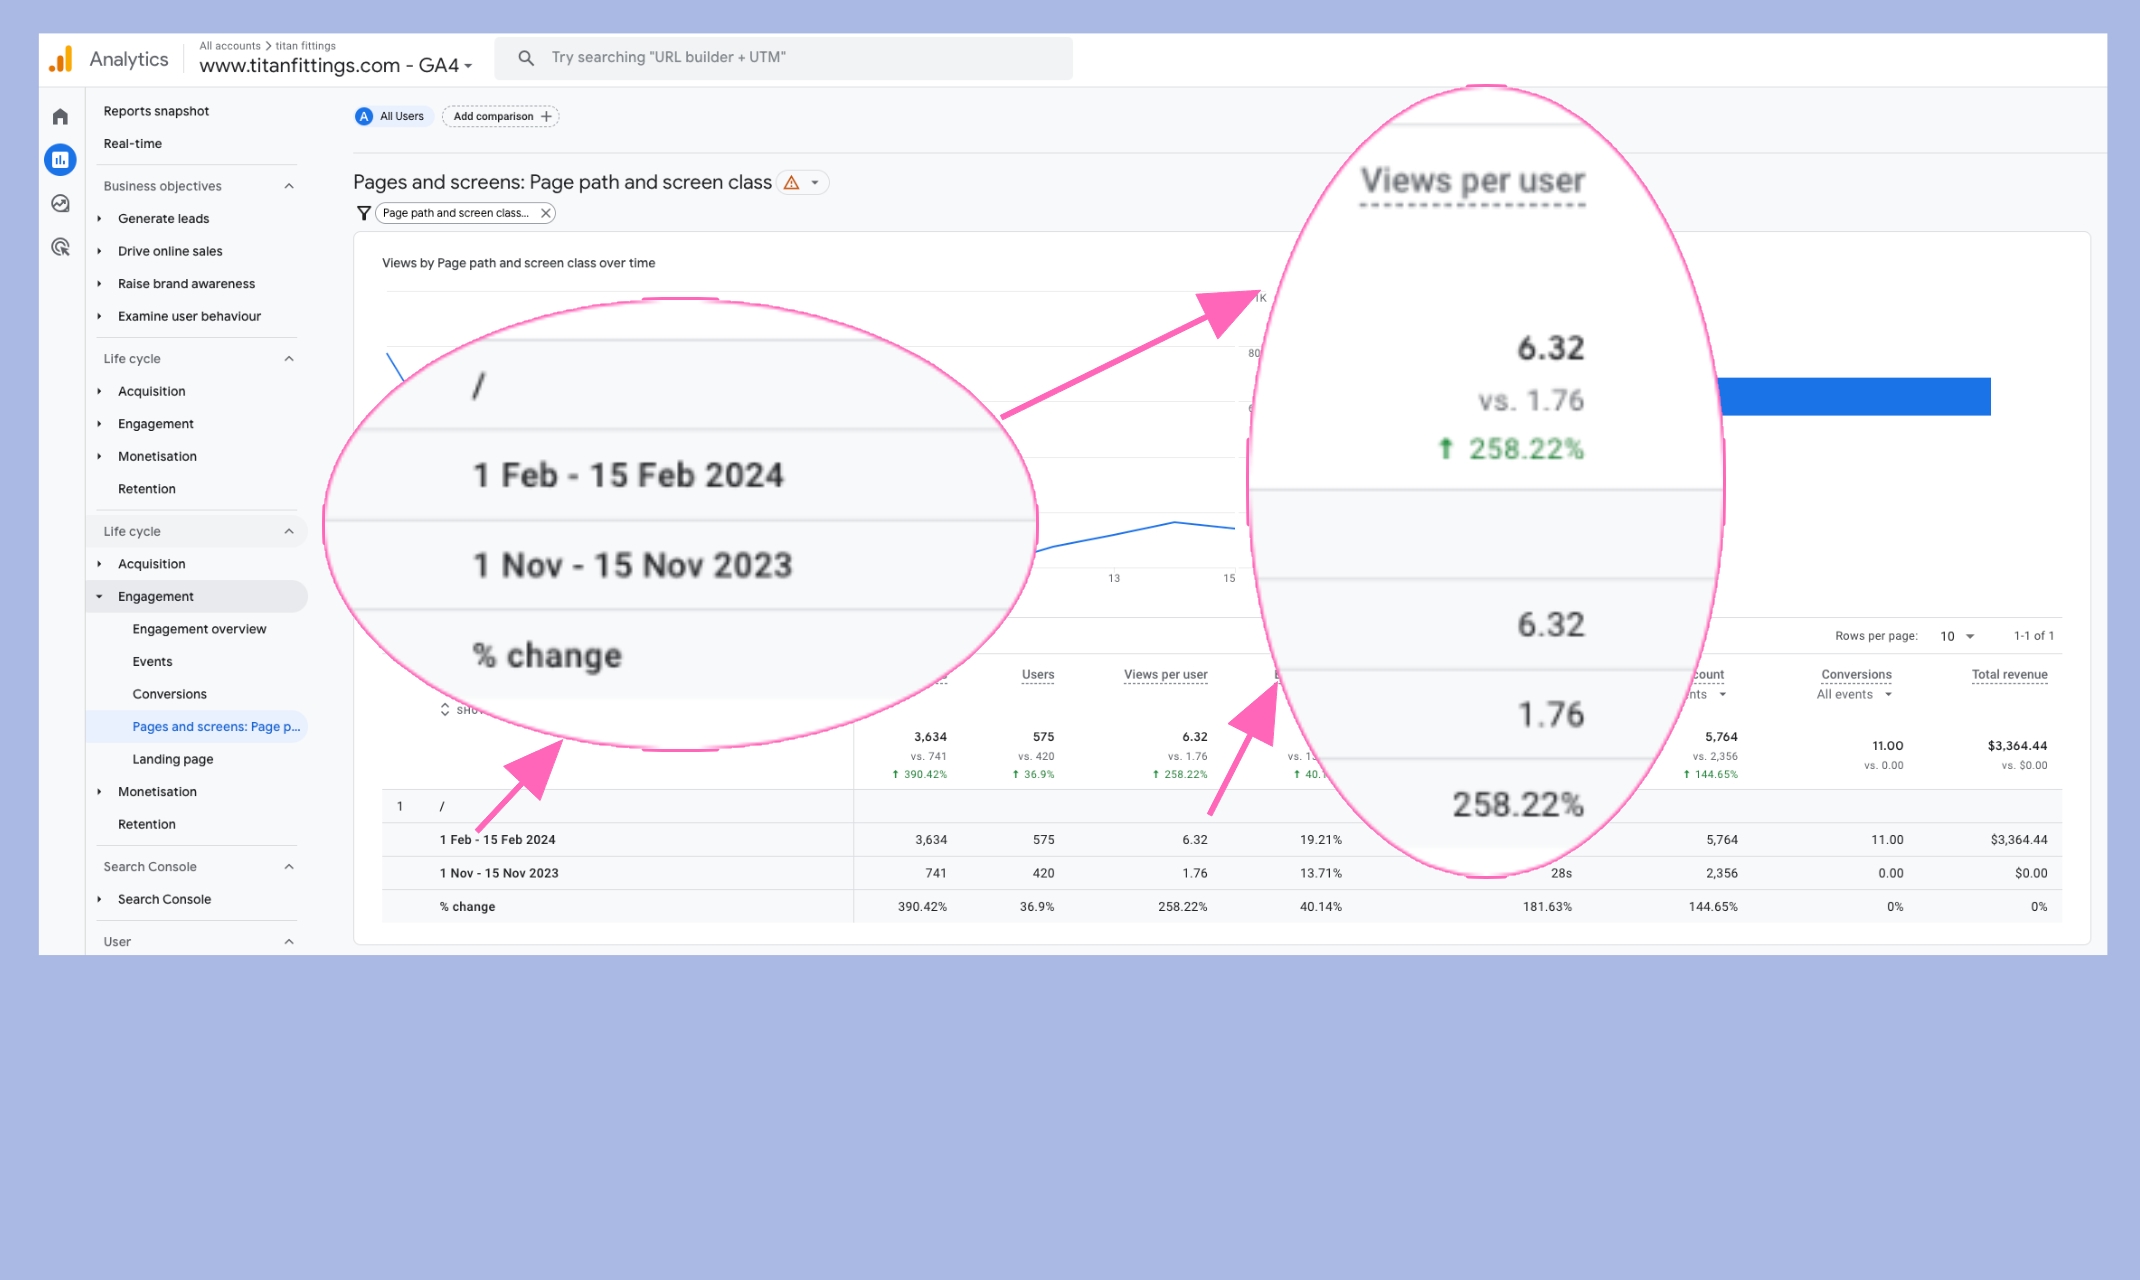2140x1280 pixels.
Task: Open Engagement overview report
Action: click(199, 629)
